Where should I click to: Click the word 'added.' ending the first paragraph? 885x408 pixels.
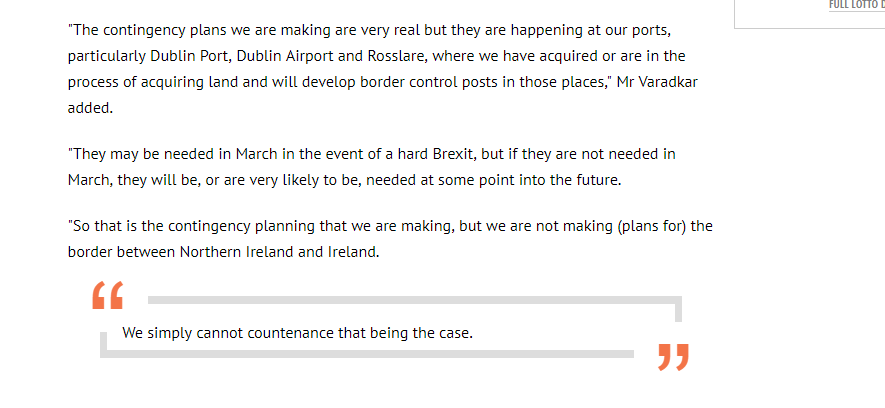coord(90,108)
